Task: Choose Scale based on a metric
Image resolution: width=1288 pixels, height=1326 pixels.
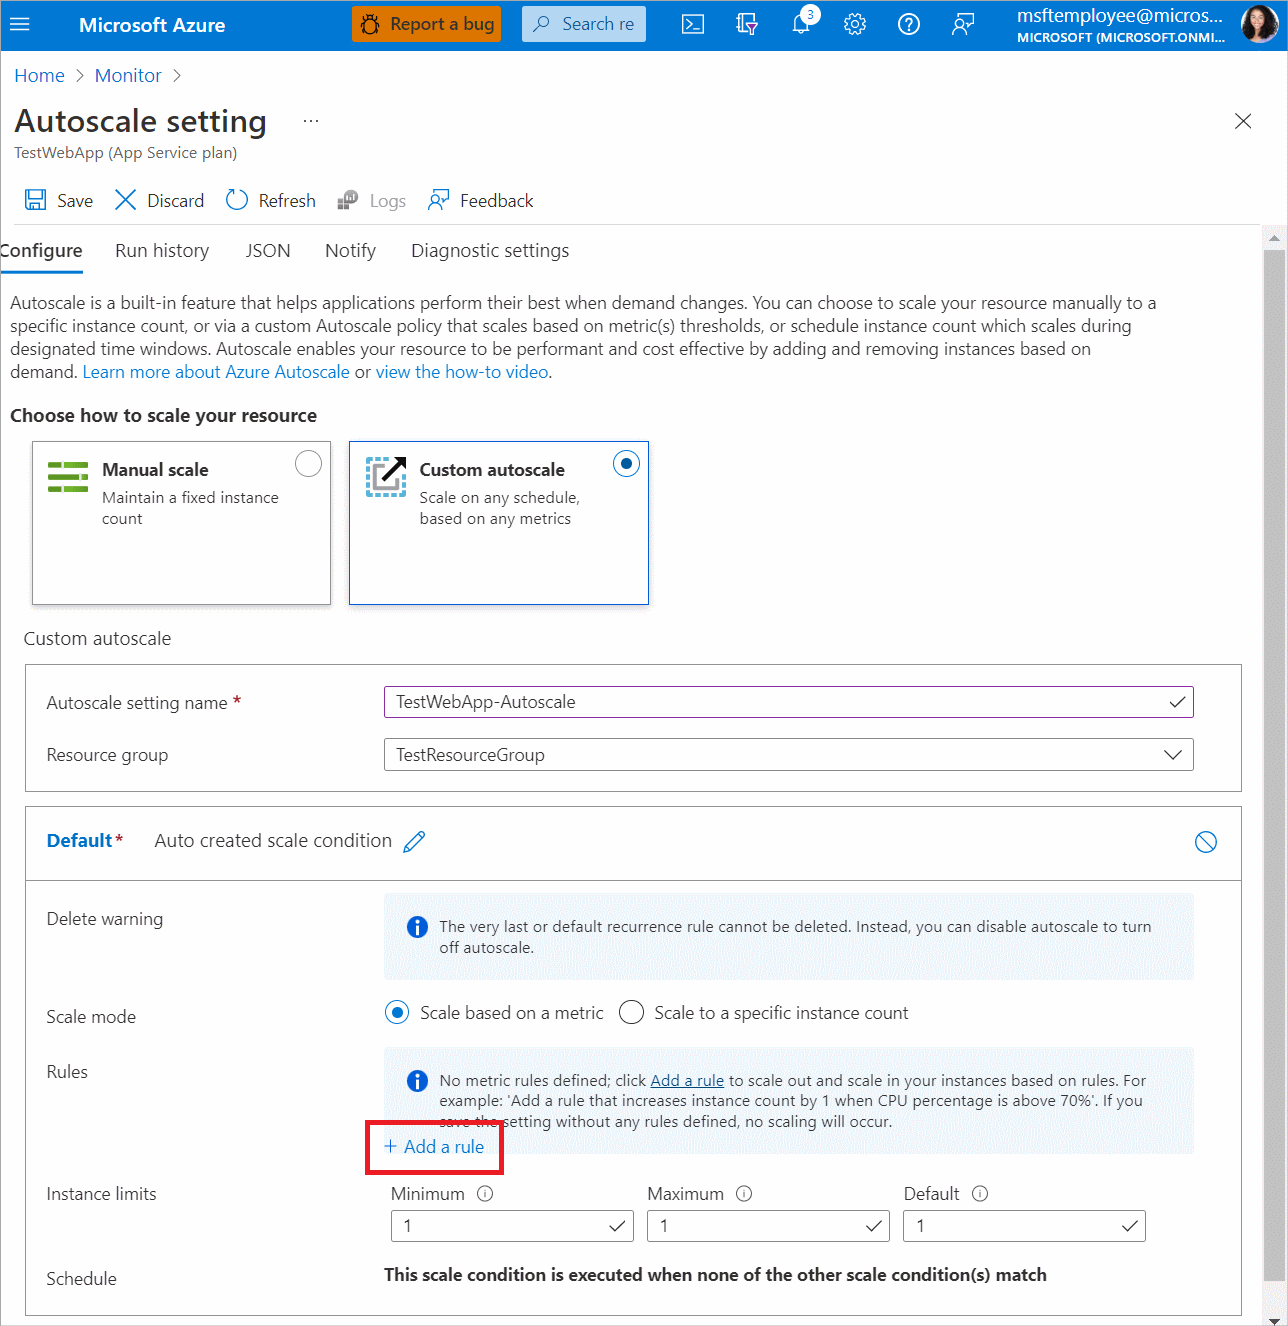Action: coord(397,1013)
